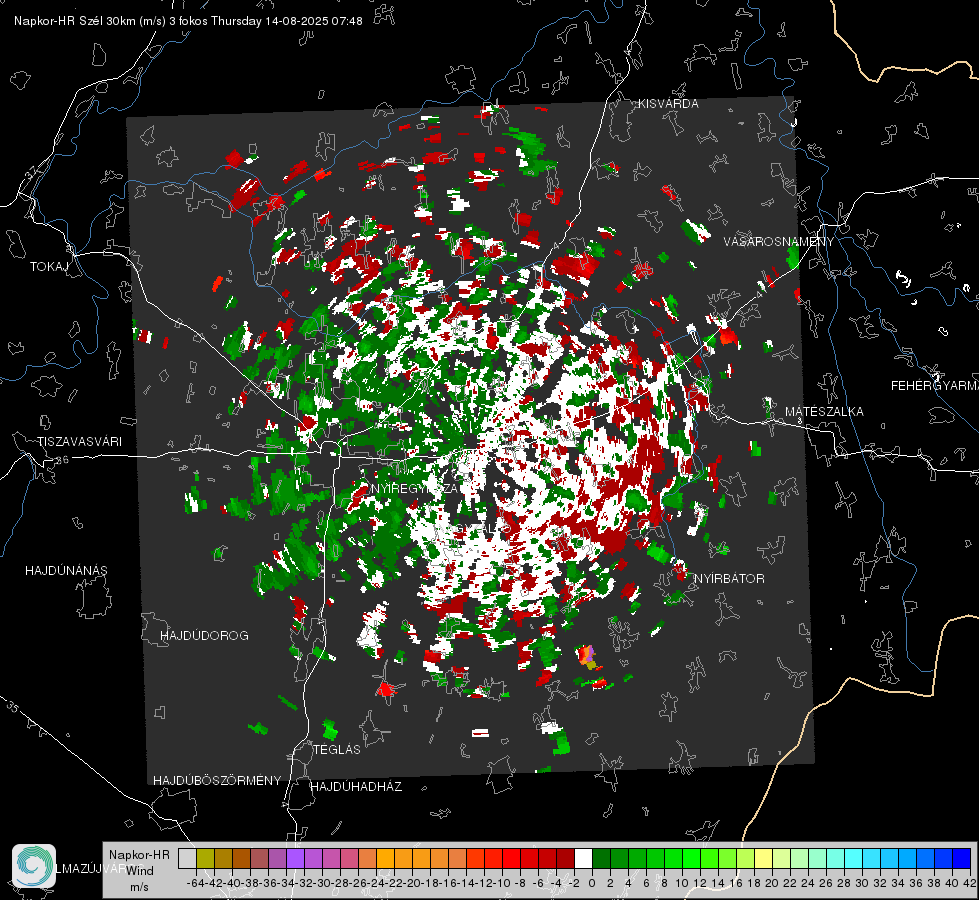This screenshot has width=979, height=900.
Task: Select the HAJDÚHADHÁZ city label
Action: point(356,787)
